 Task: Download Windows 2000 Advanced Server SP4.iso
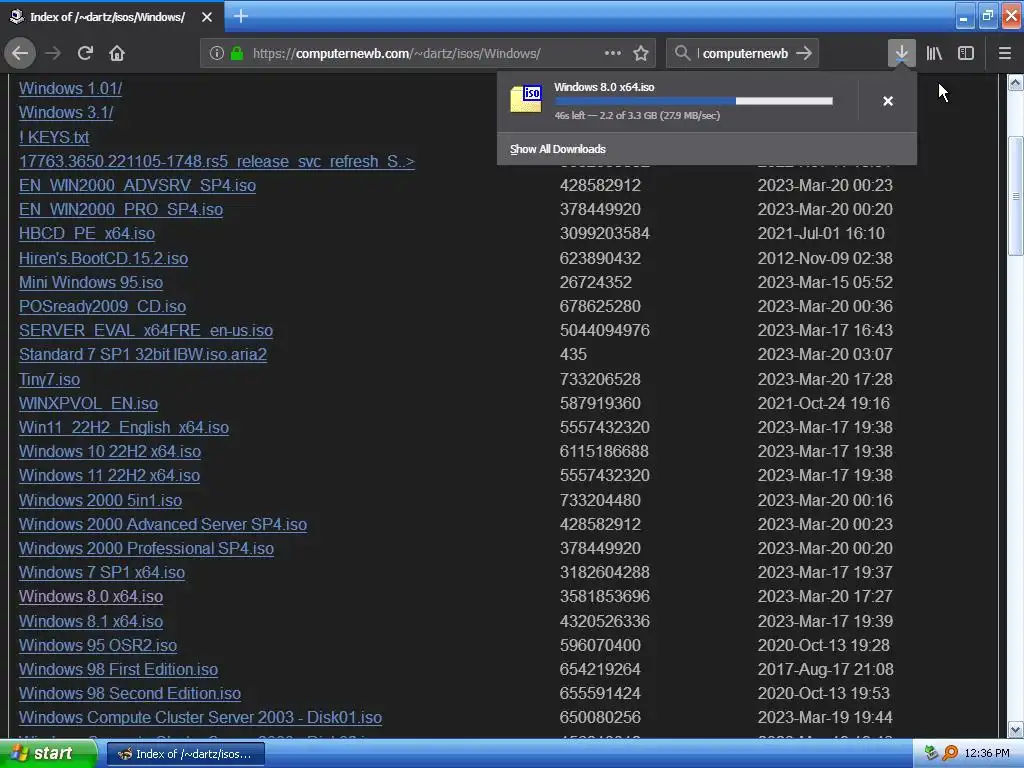(163, 524)
